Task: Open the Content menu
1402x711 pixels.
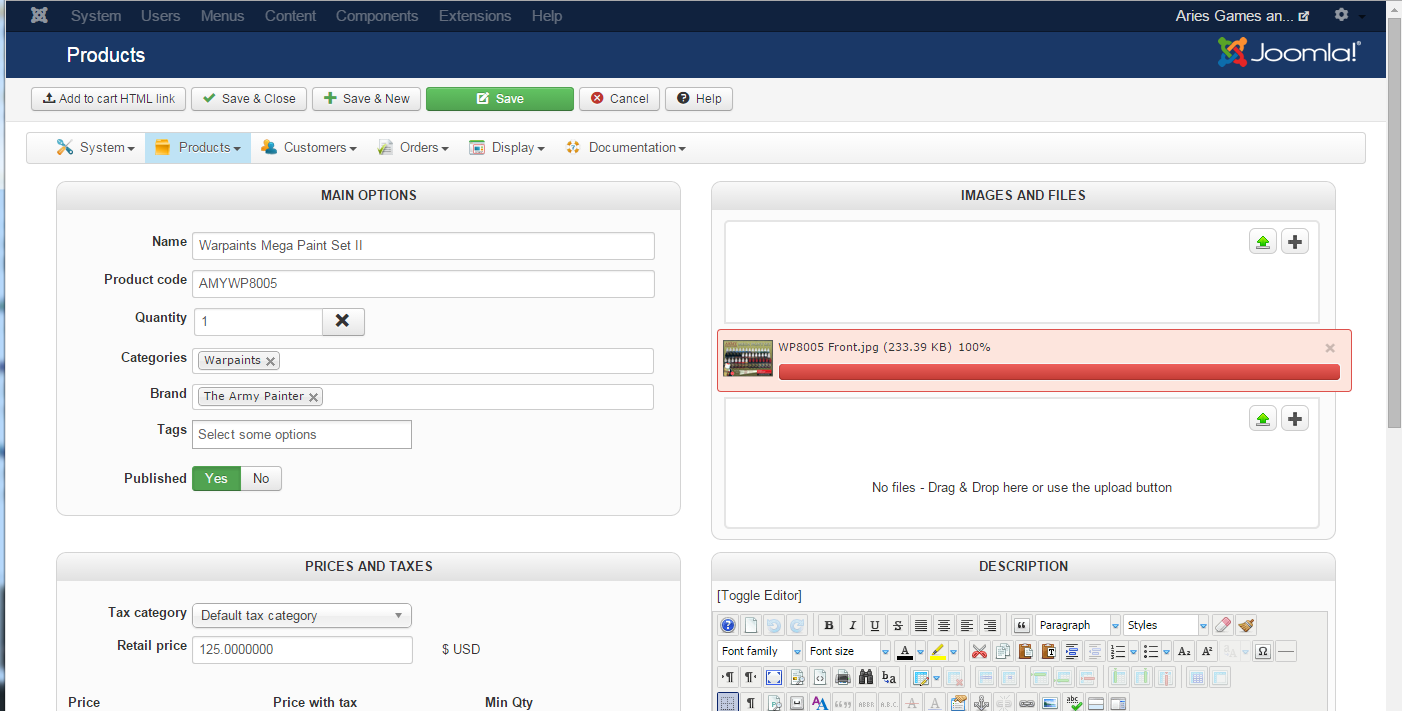Action: 290,16
